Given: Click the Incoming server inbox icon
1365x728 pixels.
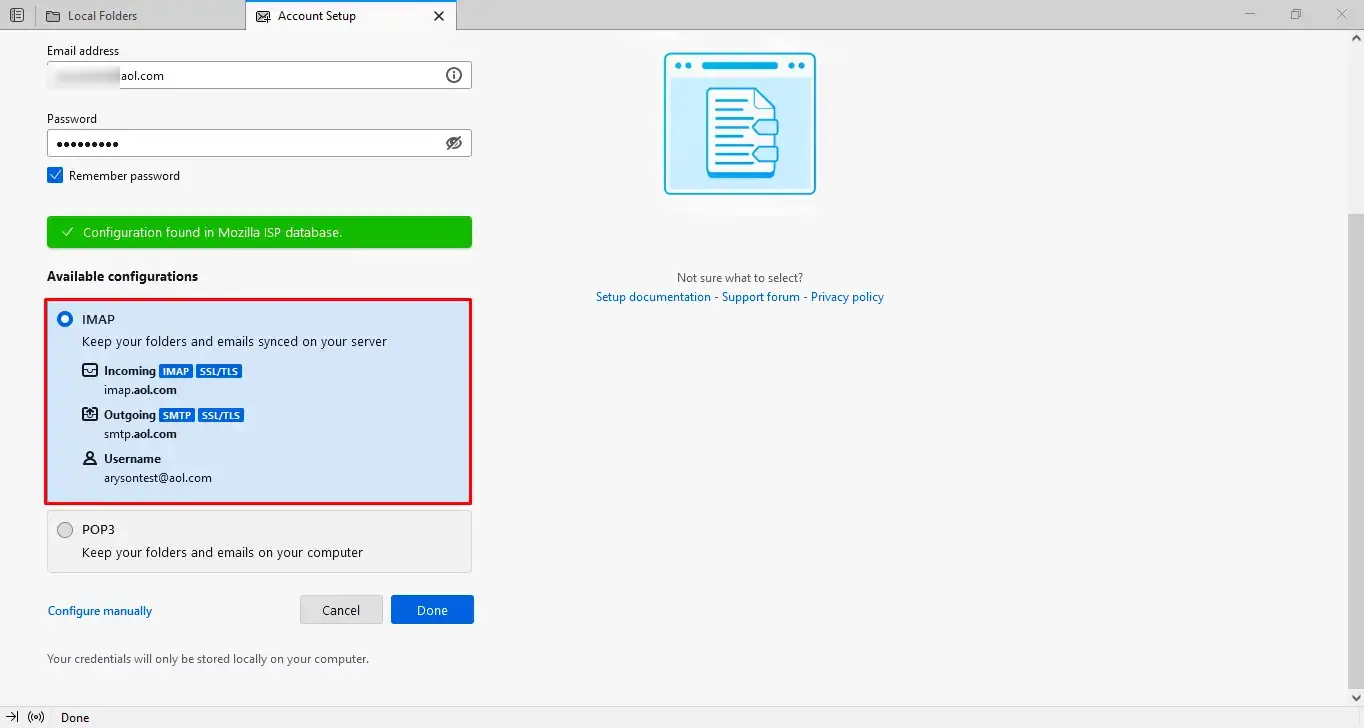Looking at the screenshot, I should coord(90,370).
